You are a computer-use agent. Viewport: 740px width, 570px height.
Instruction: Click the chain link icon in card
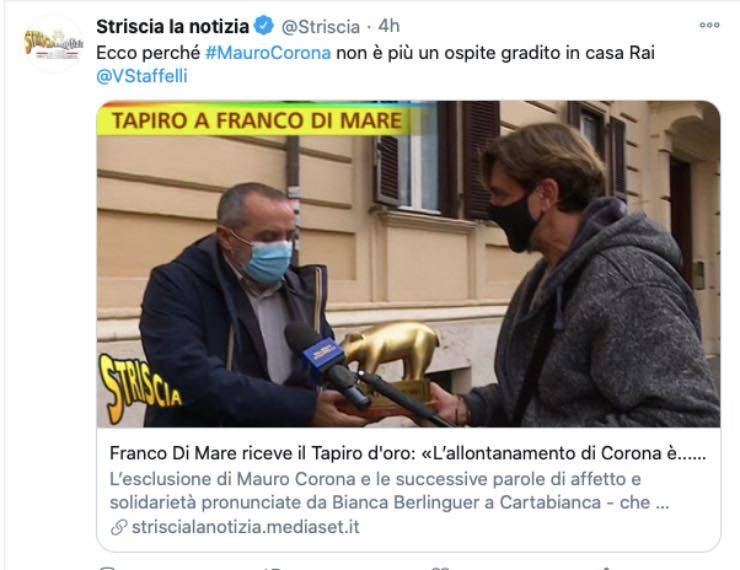[119, 527]
